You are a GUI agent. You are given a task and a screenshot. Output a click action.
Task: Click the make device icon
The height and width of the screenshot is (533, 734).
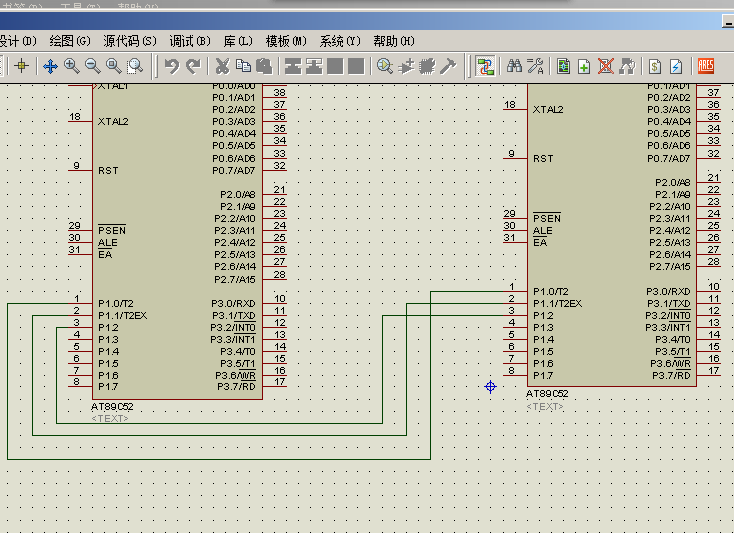406,66
